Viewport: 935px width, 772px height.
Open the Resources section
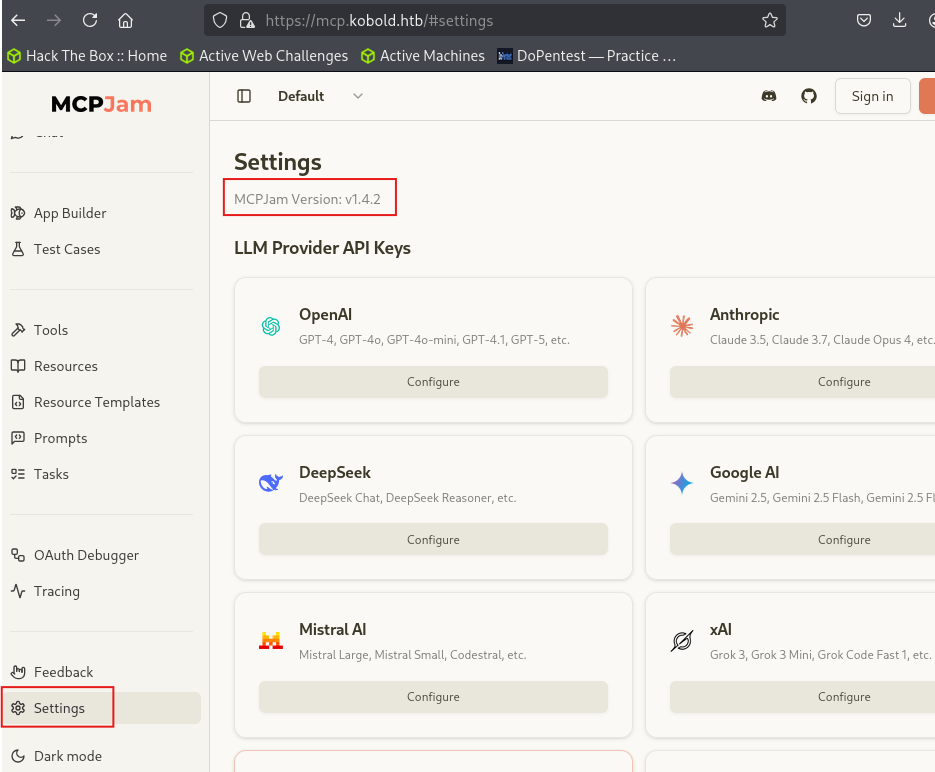[54, 366]
